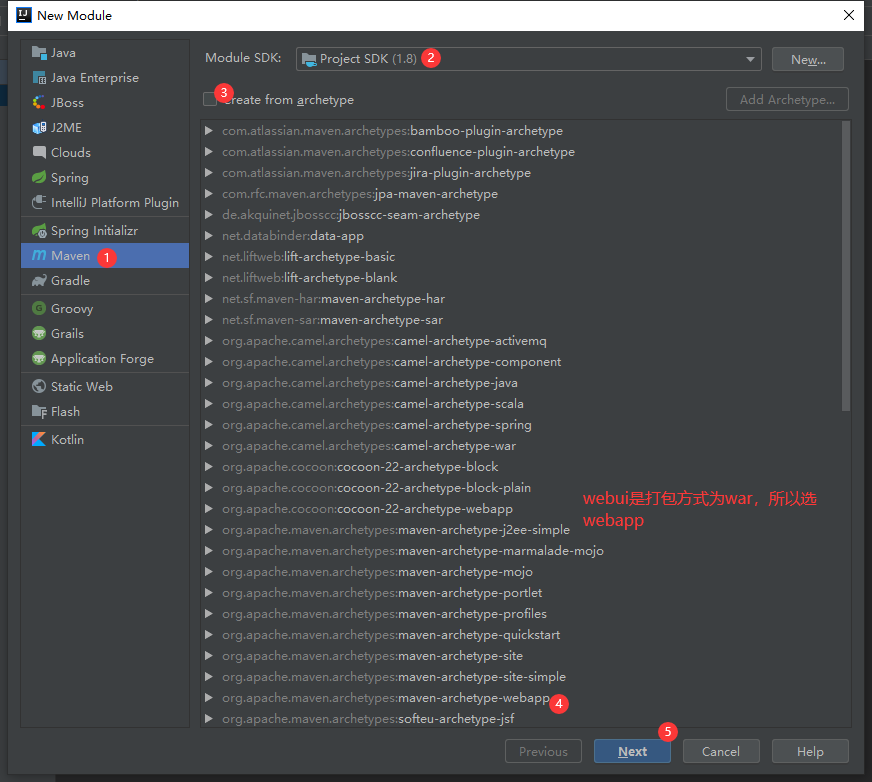
Task: Click the Flash icon
Action: point(39,412)
